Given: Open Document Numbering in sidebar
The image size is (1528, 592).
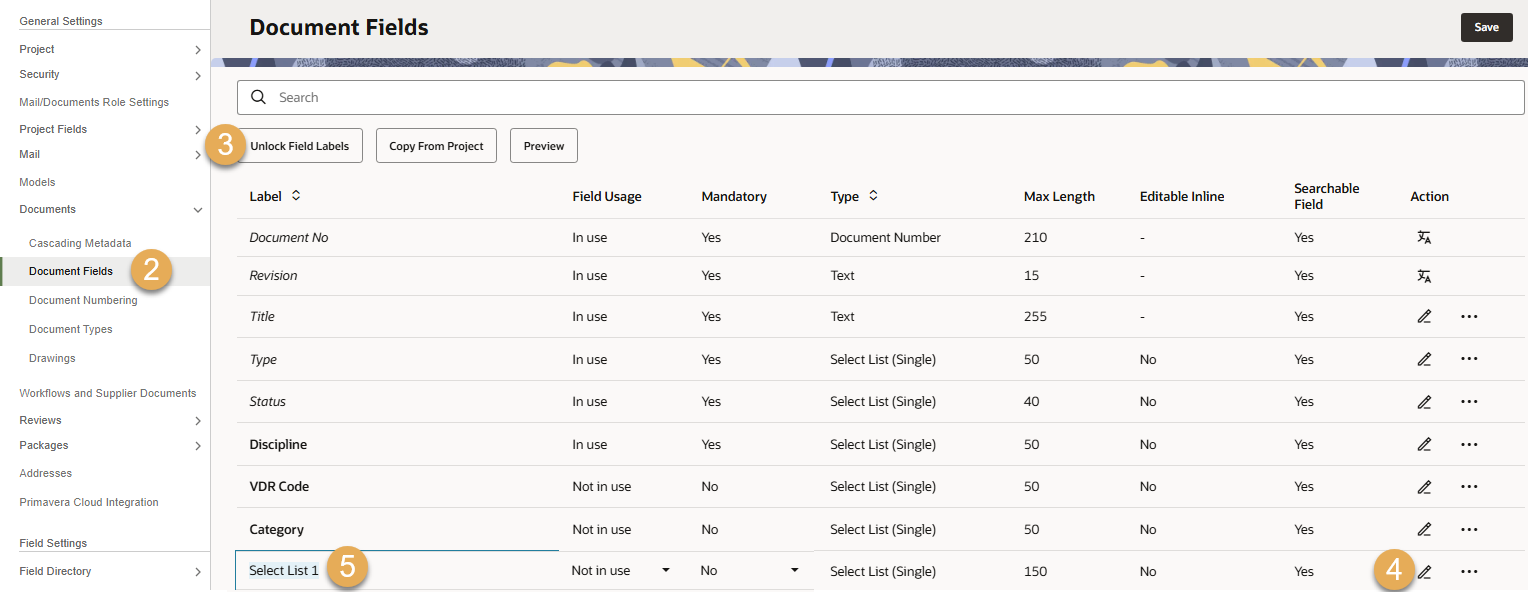Looking at the screenshot, I should tap(83, 300).
